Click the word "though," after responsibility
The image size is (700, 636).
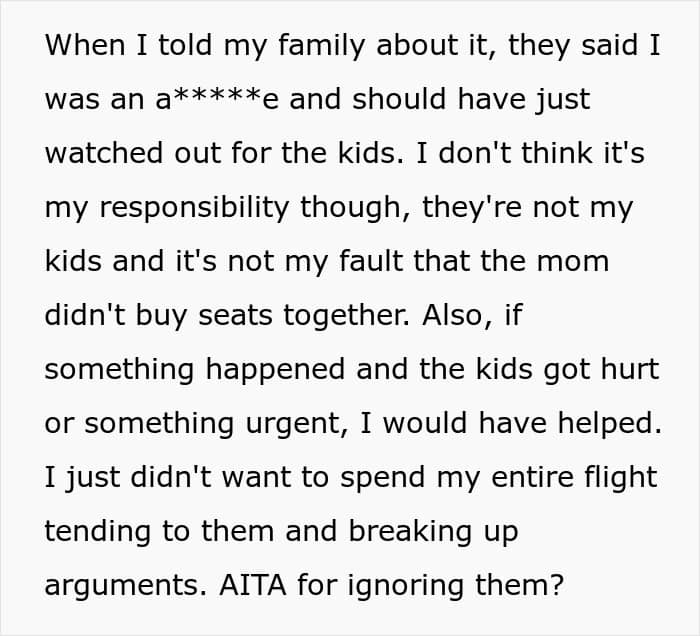click(x=355, y=209)
